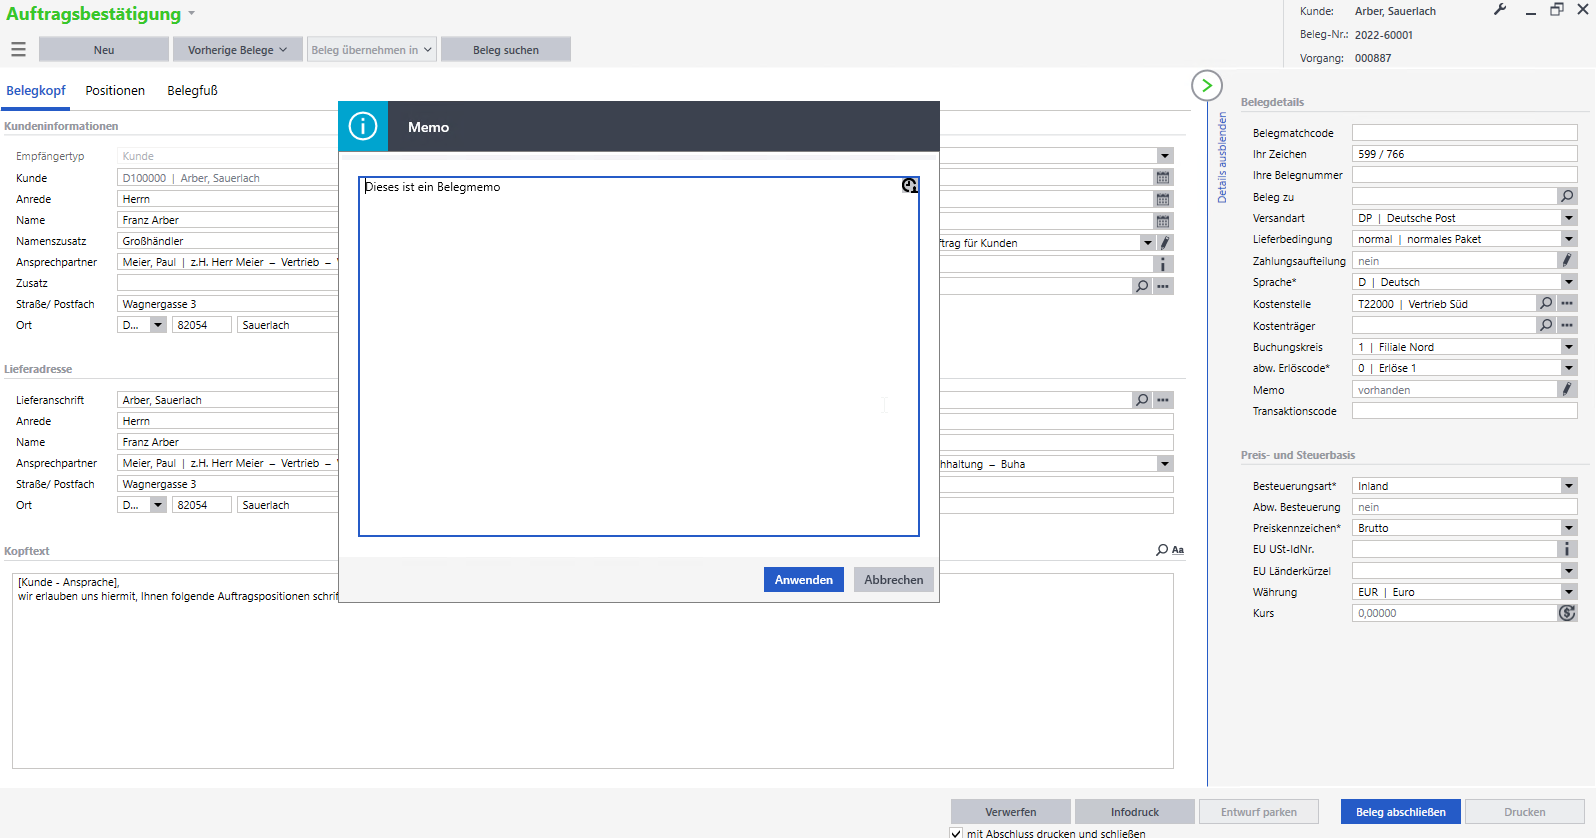Screen dimensions: 1596x838
Task: Open the Besteuerungsart Inland dropdown
Action: click(1568, 486)
